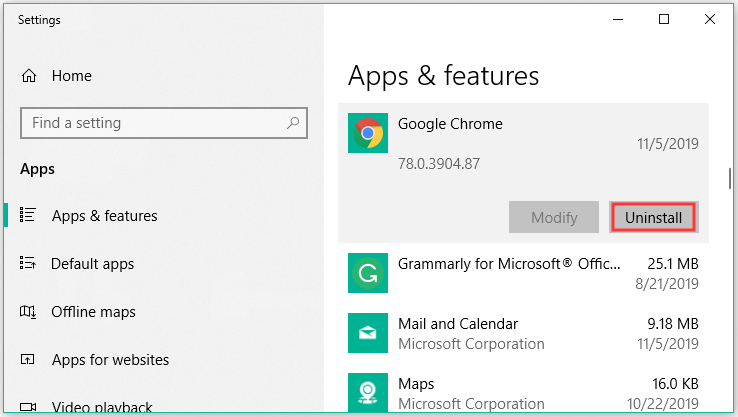The image size is (738, 417).
Task: Click the Maps app icon
Action: tap(366, 392)
